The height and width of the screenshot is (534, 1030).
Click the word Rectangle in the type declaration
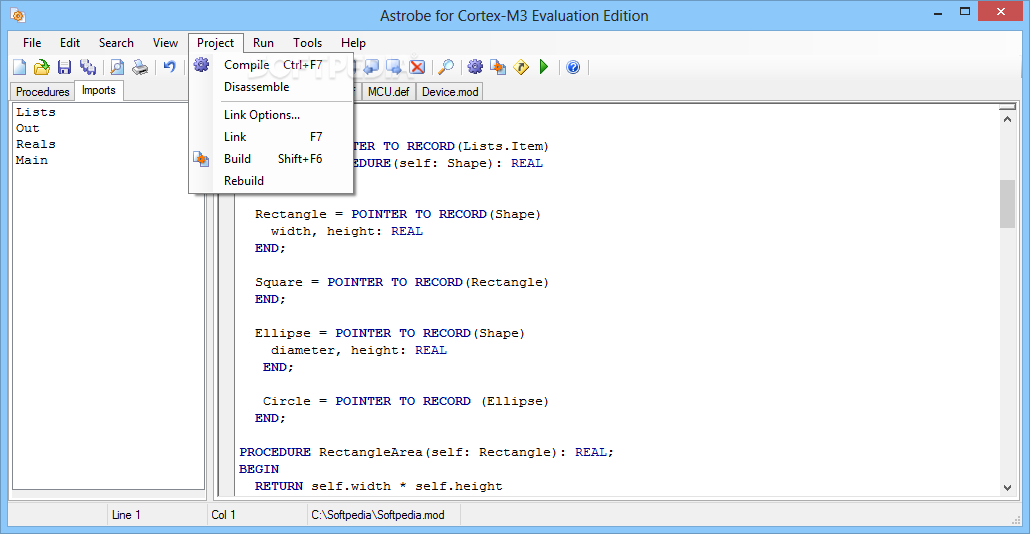(290, 214)
